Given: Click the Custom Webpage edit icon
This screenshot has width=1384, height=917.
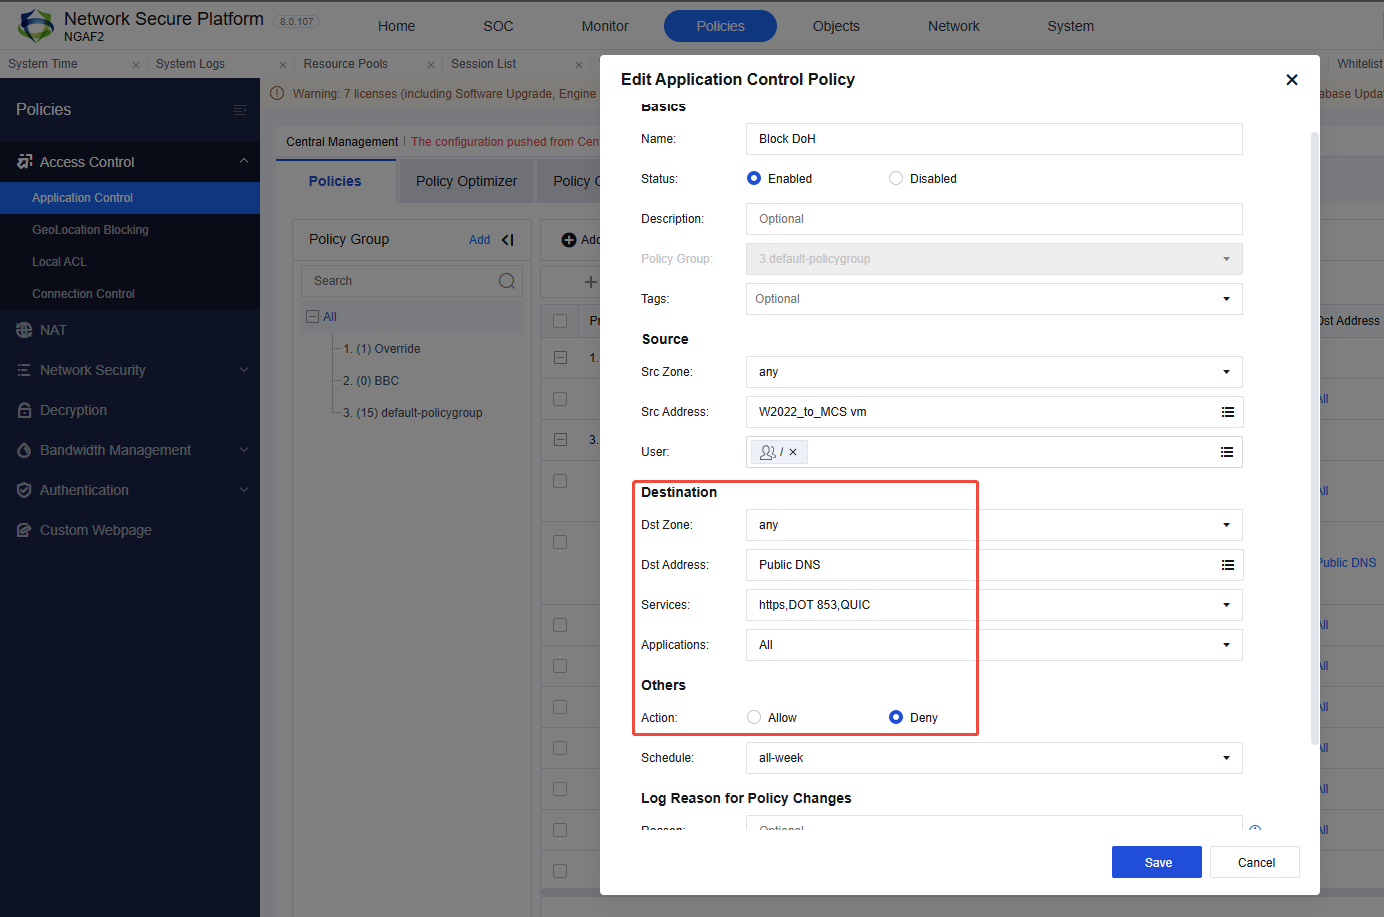Looking at the screenshot, I should [24, 530].
